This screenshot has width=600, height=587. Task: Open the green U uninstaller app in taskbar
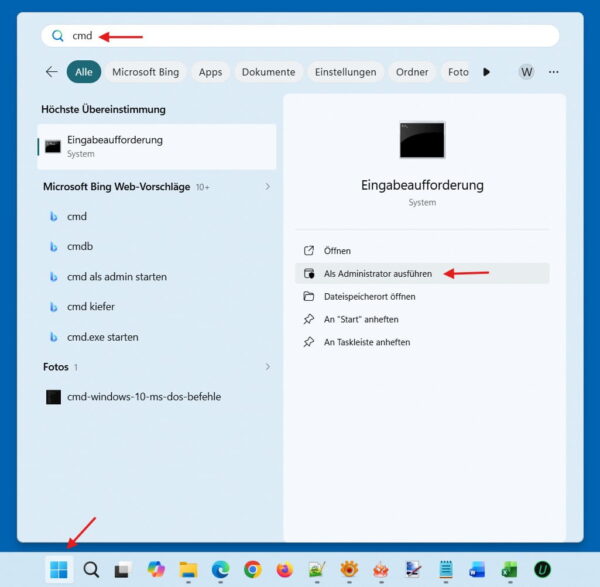pos(542,569)
